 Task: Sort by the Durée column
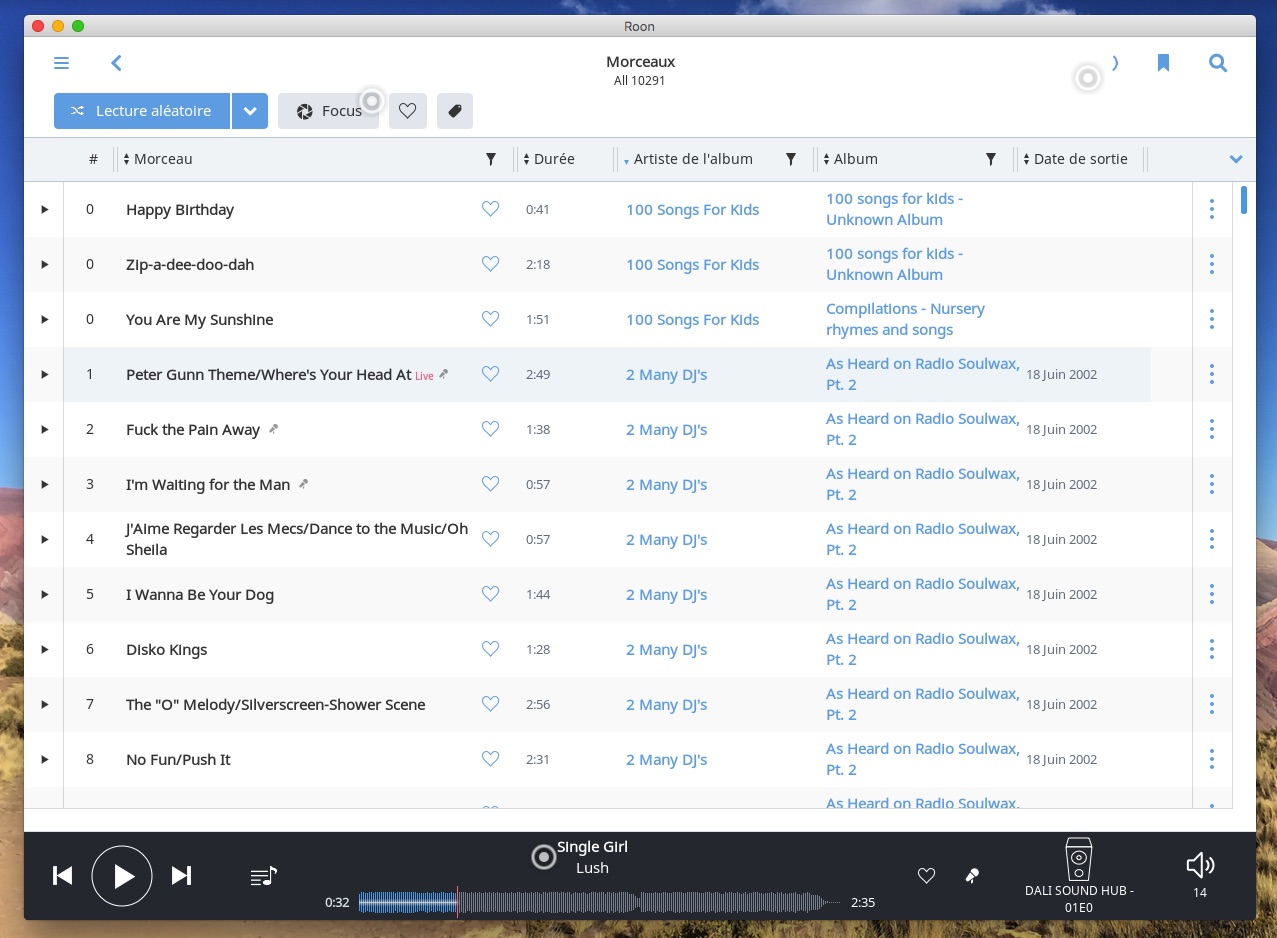click(x=549, y=159)
